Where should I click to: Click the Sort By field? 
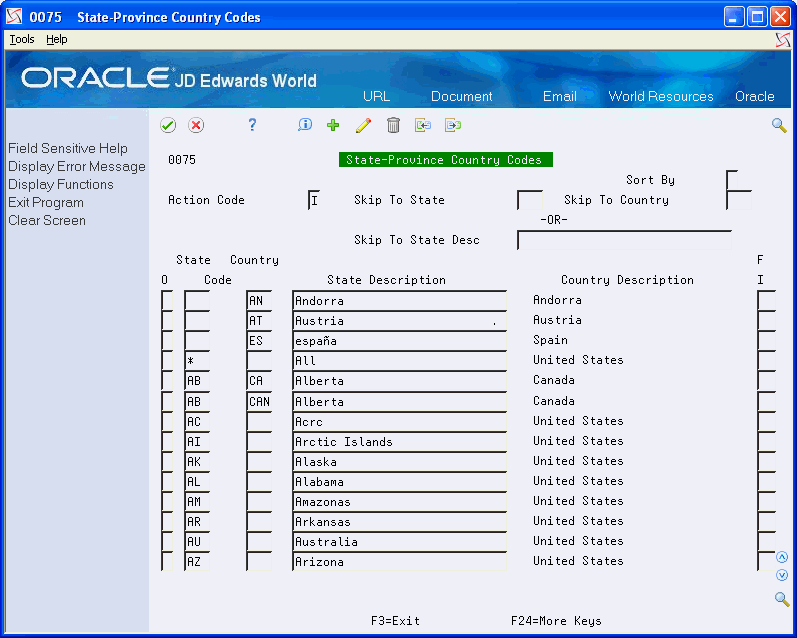[732, 180]
